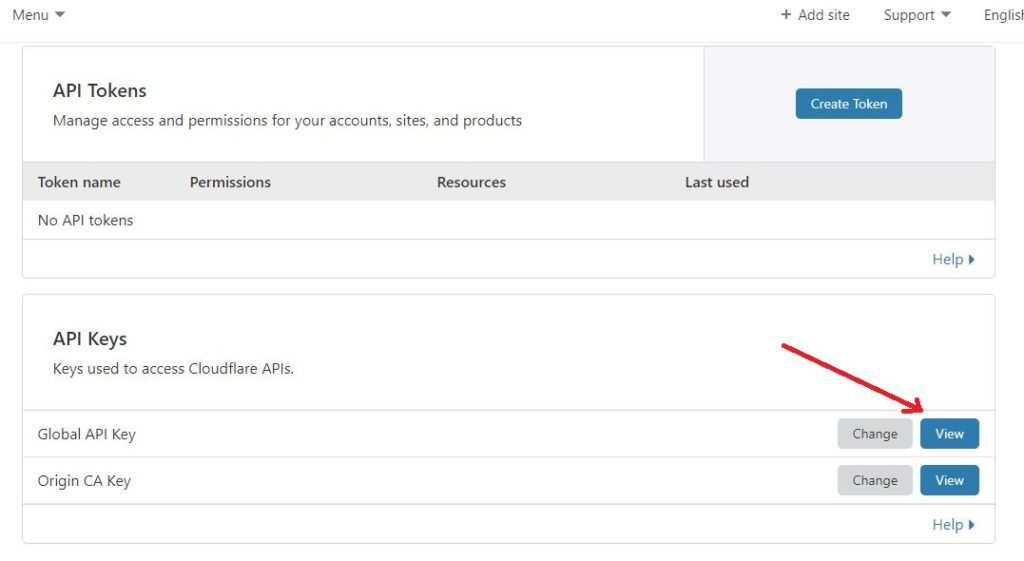
Task: Expand the Support dropdown menu
Action: point(917,15)
